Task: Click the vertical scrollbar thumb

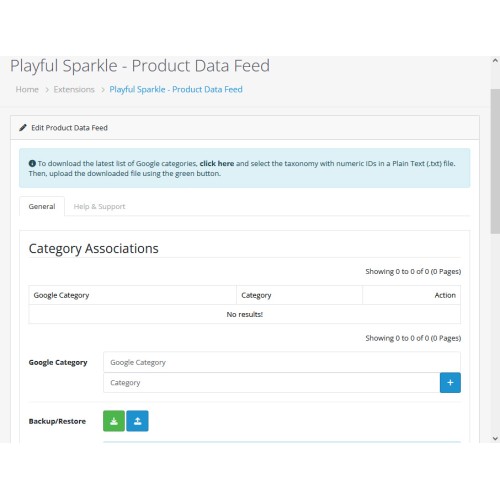Action: tap(495, 161)
